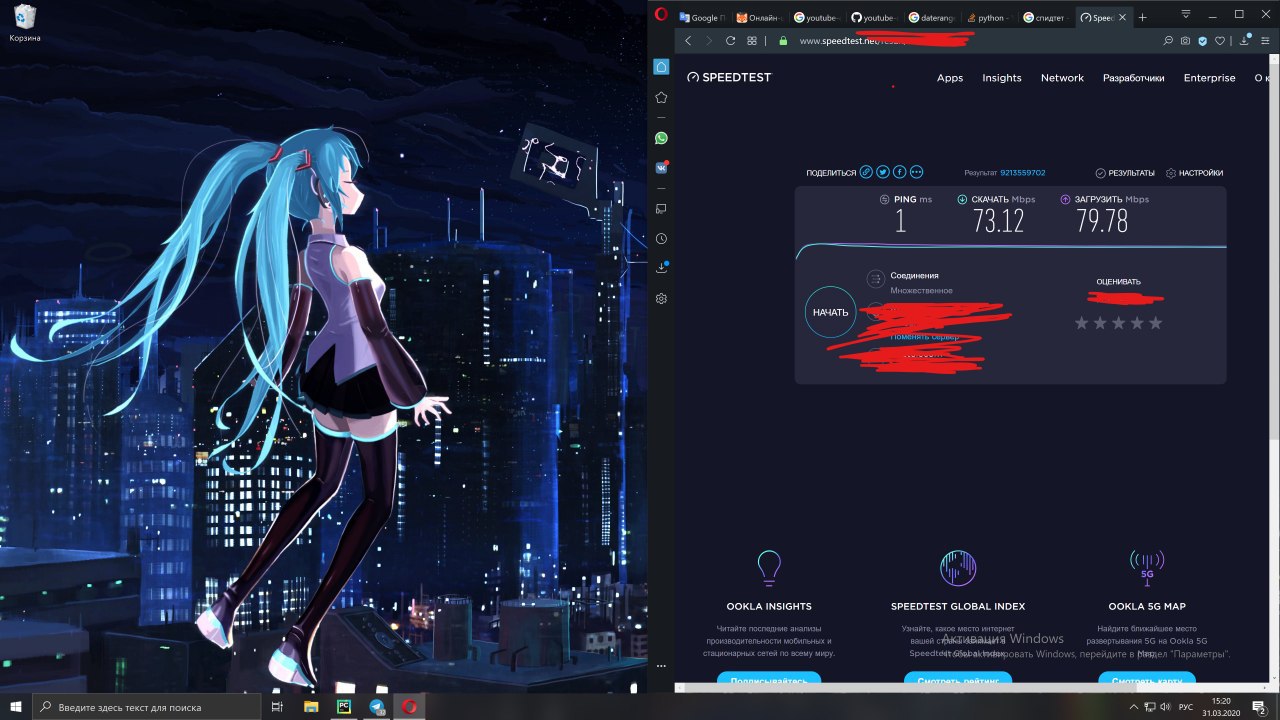Image resolution: width=1280 pixels, height=720 pixels.
Task: Open sidebar home start page
Action: 661,67
